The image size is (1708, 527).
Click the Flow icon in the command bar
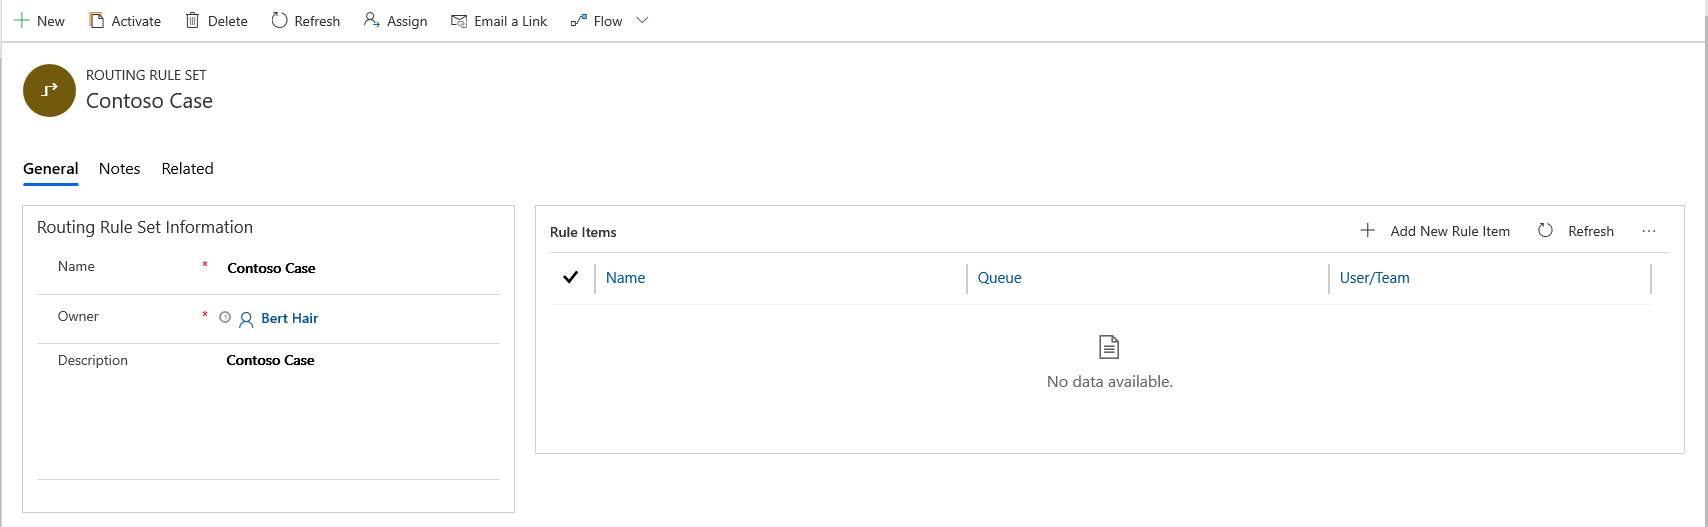579,21
